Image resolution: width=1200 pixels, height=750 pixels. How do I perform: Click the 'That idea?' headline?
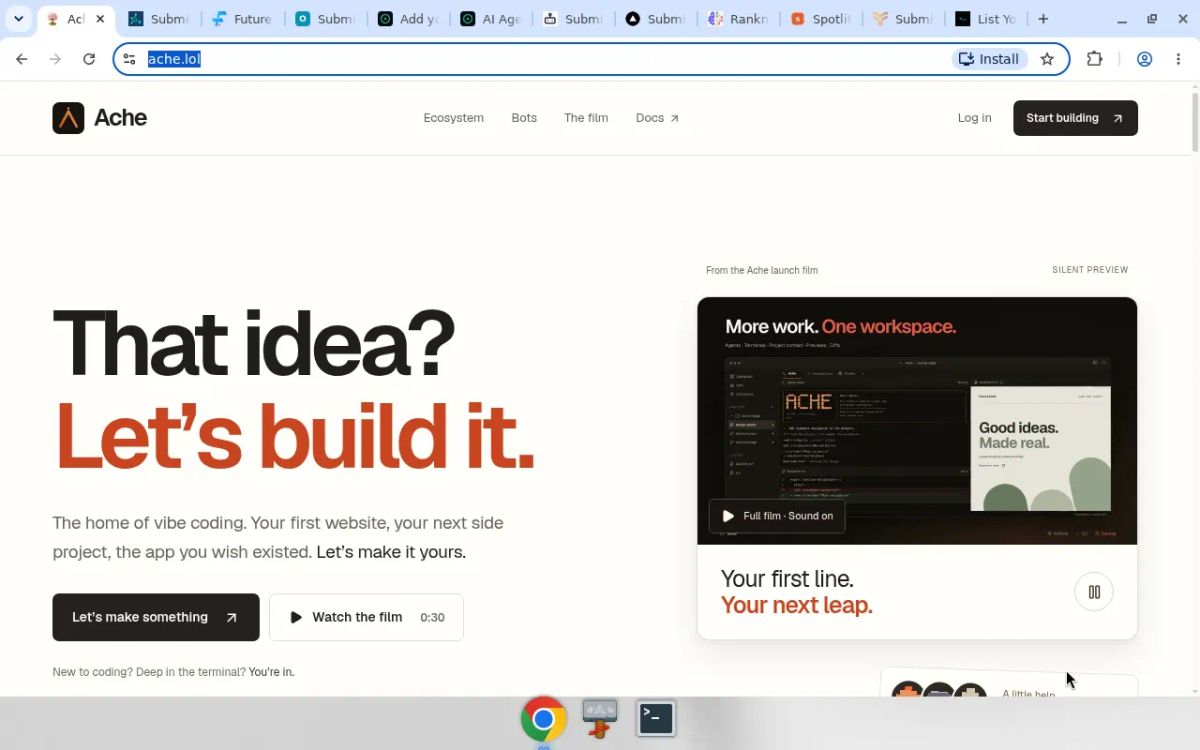click(x=254, y=344)
